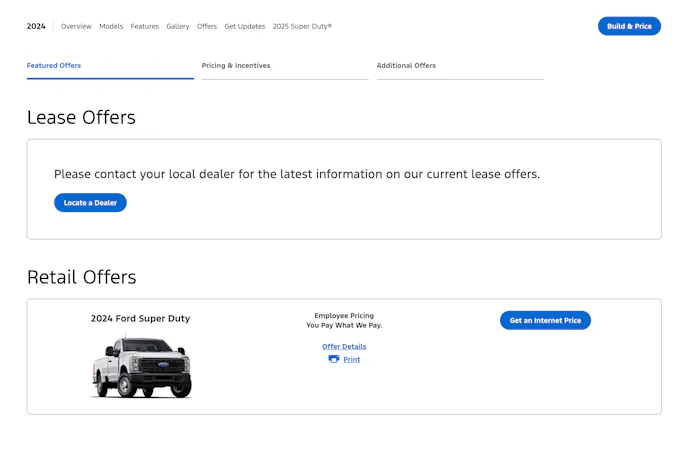
Task: Navigate to the Features page link
Action: 145,26
